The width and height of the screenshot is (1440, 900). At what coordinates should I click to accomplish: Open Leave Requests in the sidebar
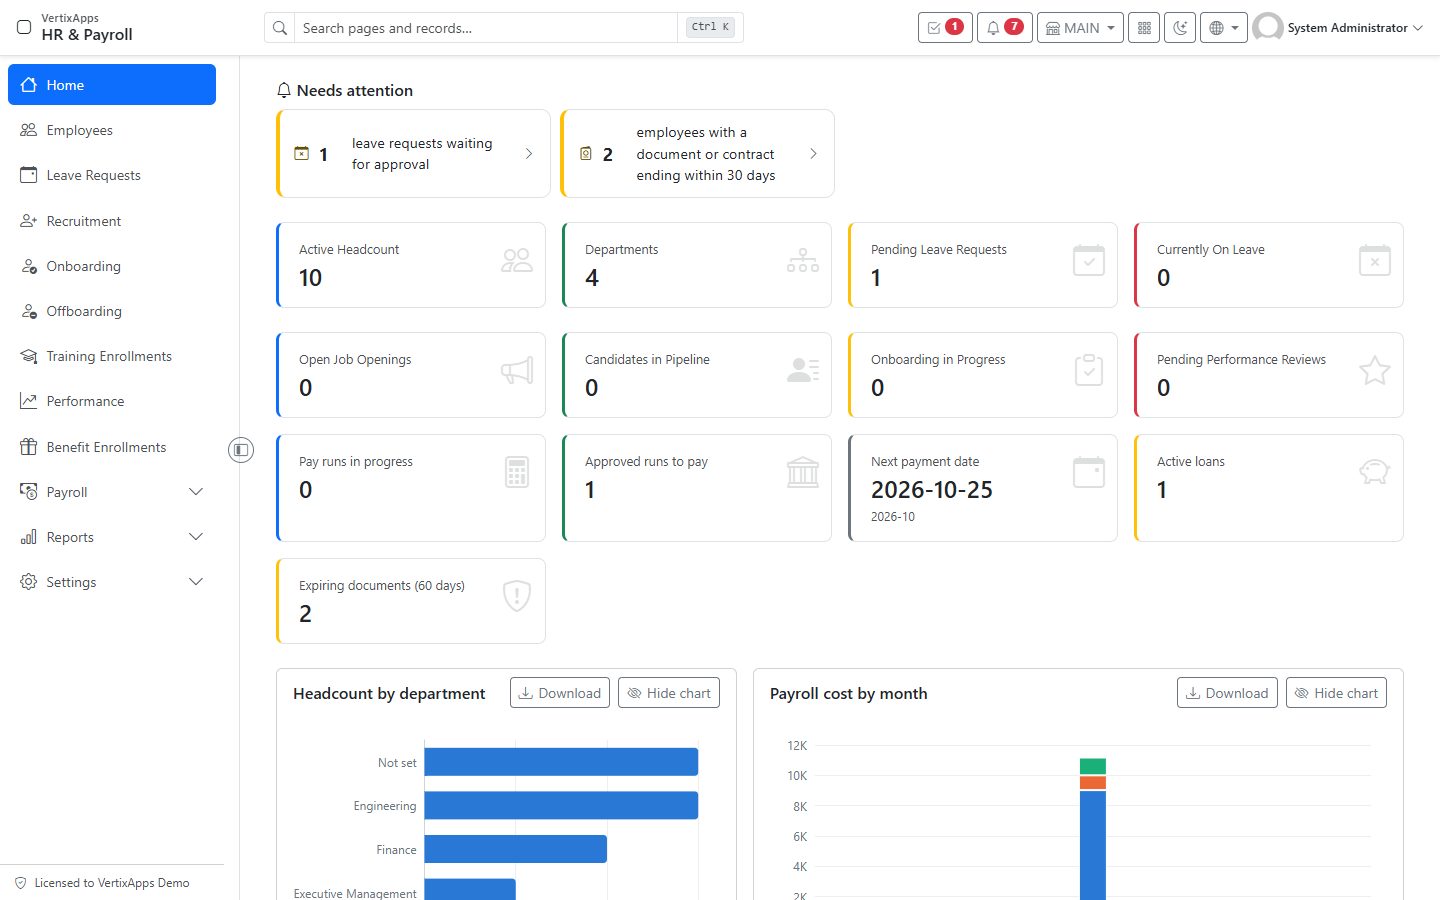tap(112, 175)
